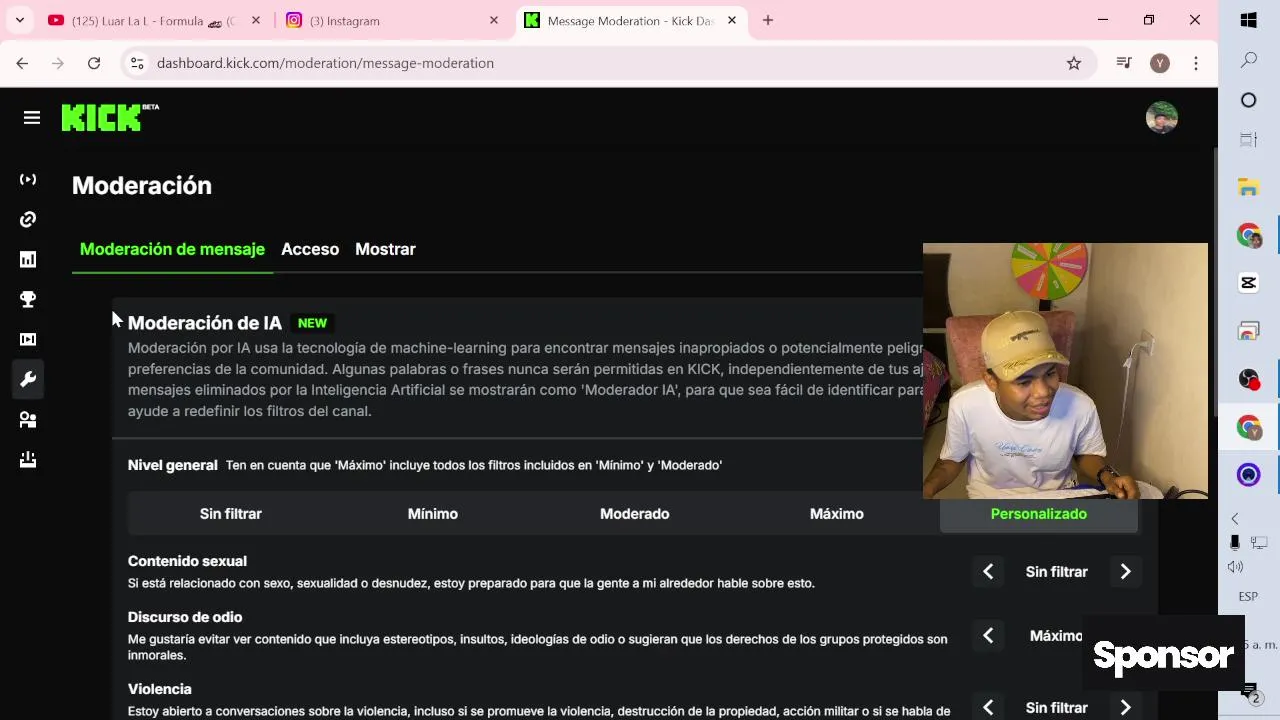Set general level to Máximo

coord(837,514)
